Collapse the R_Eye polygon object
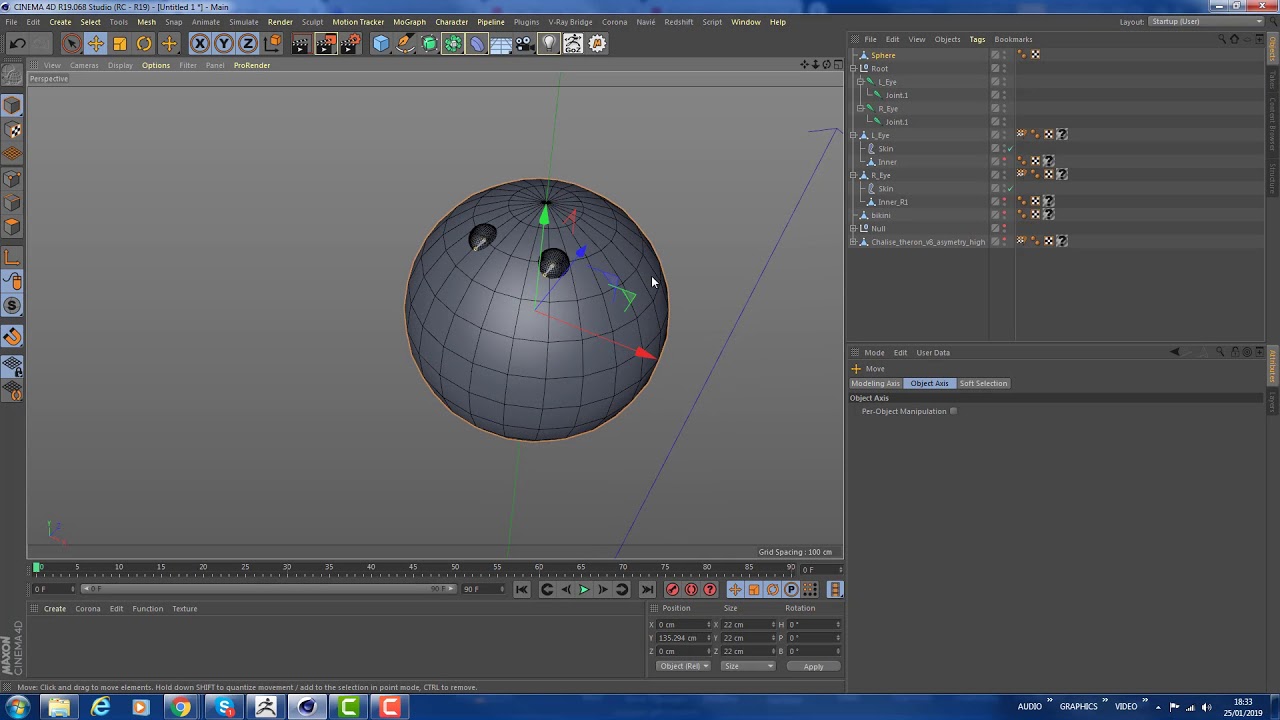The image size is (1280, 720). pos(854,175)
